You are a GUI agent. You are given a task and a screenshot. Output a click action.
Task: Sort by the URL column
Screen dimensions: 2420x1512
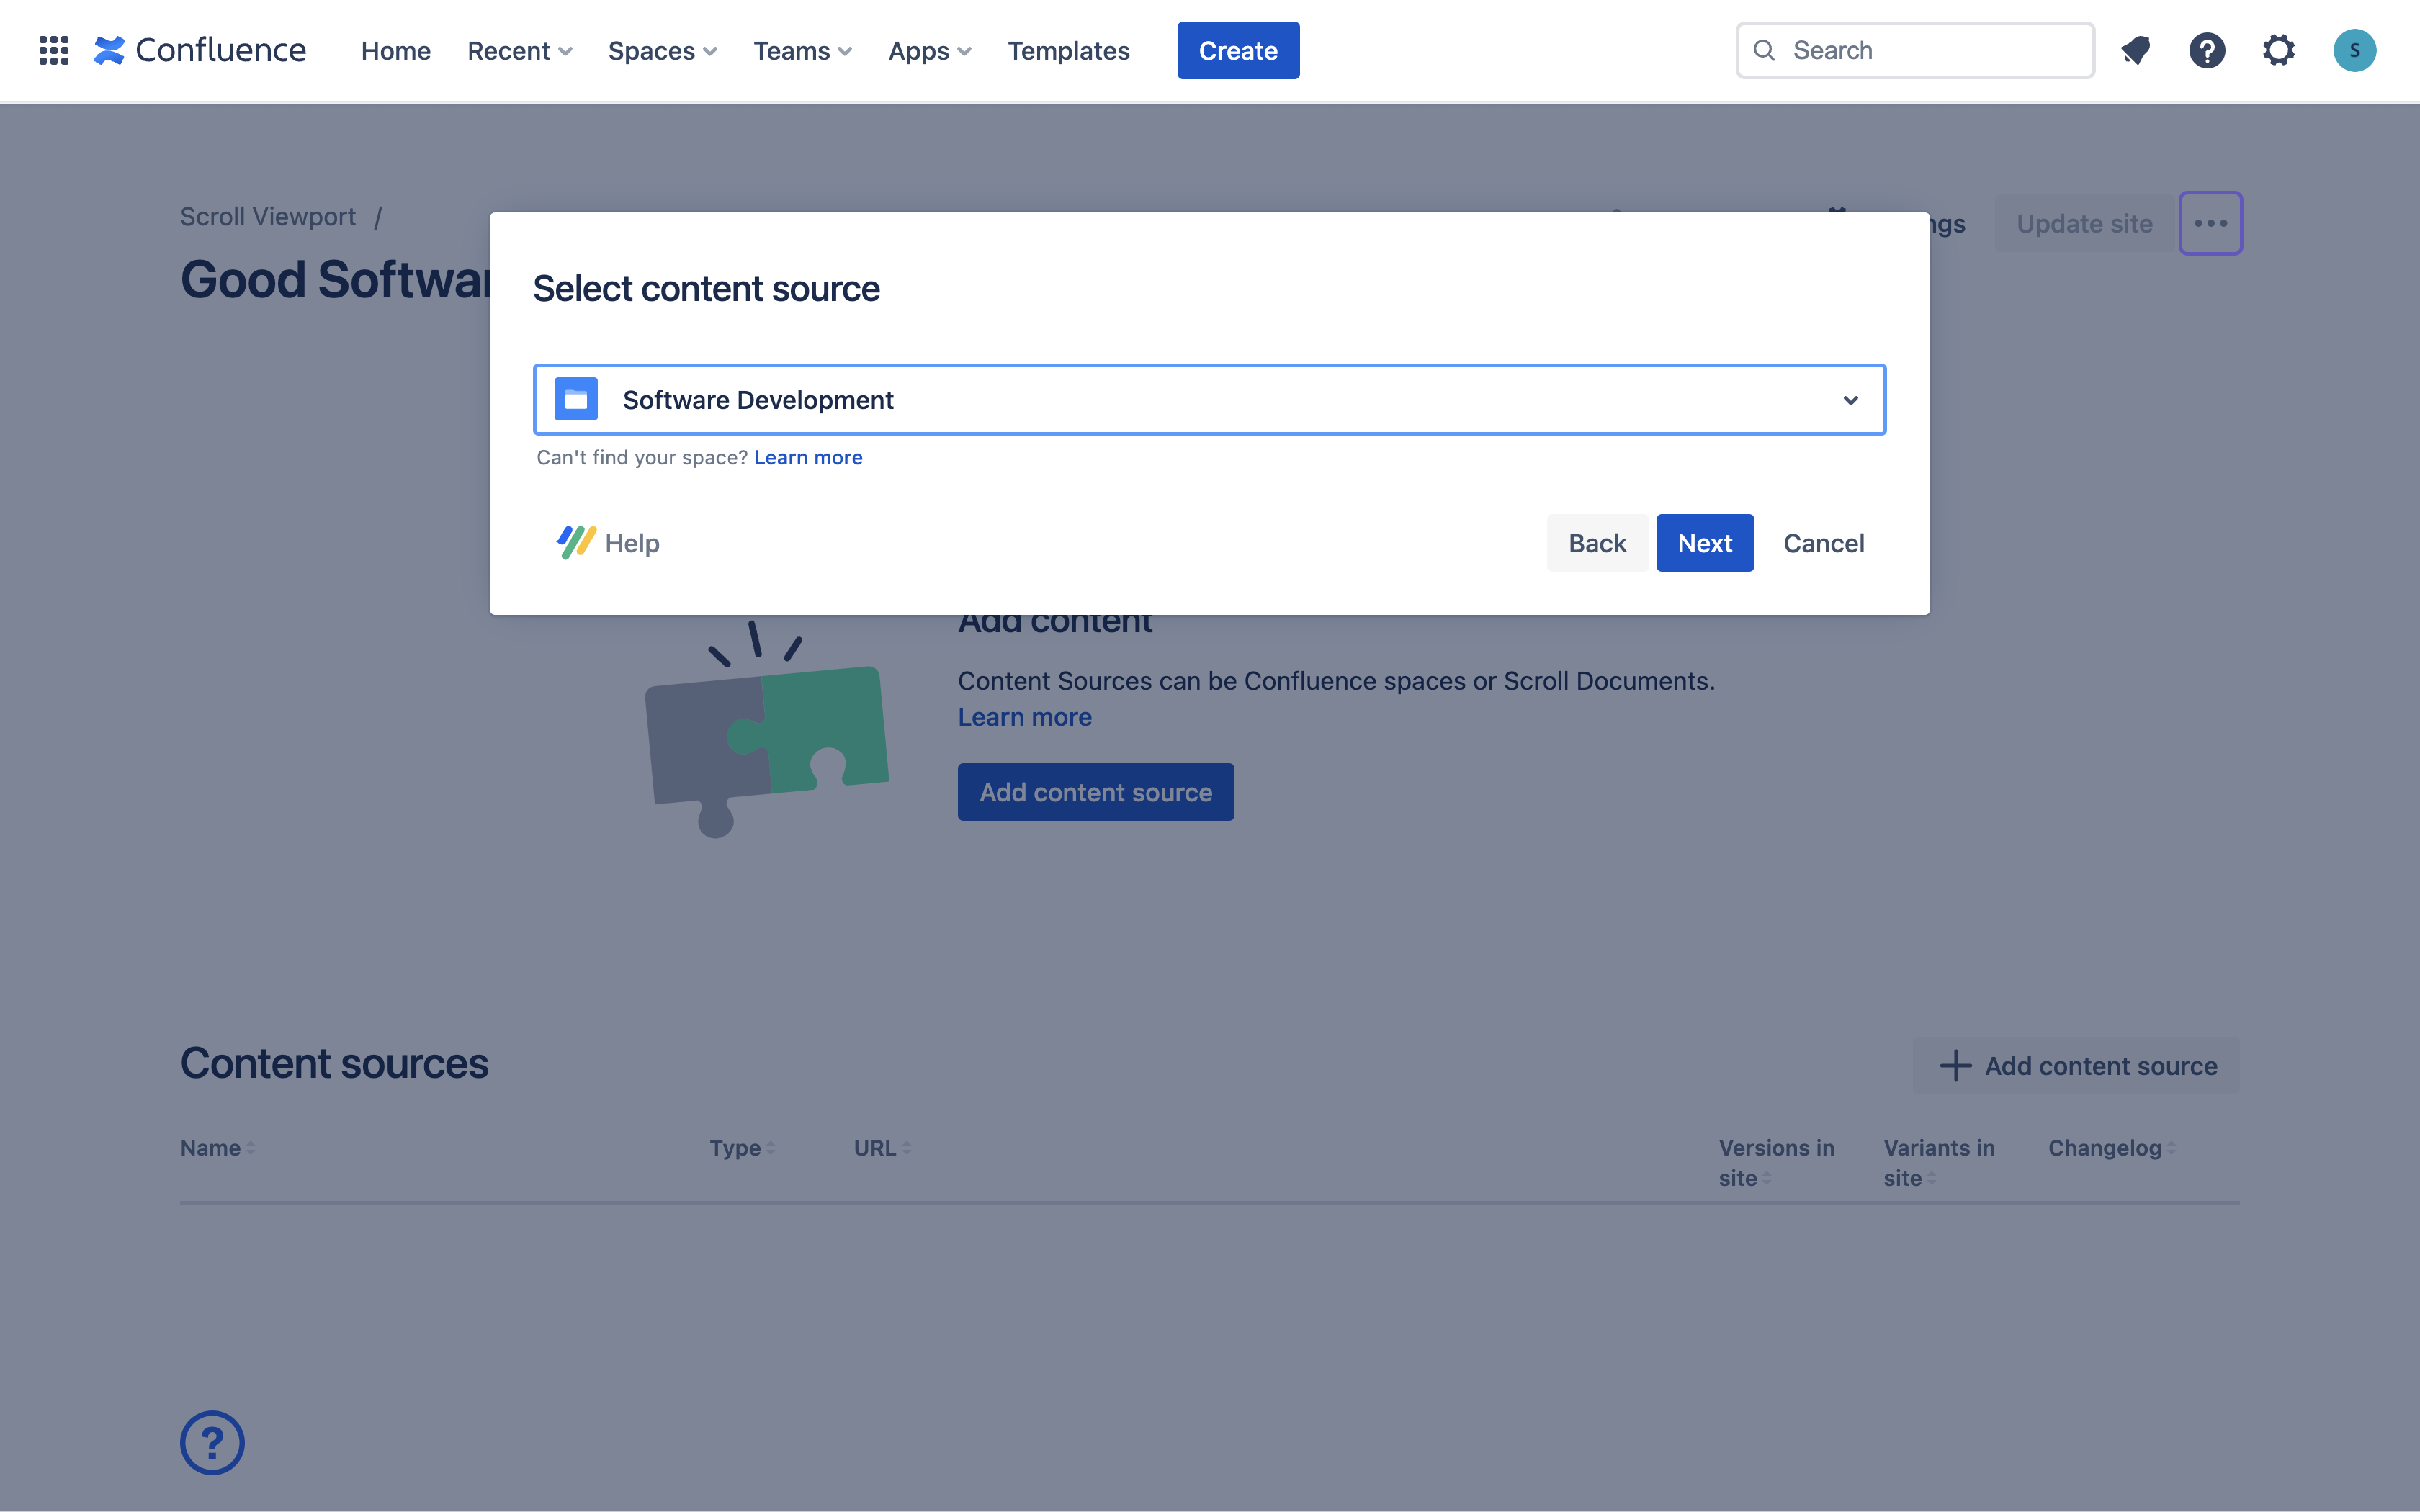tap(882, 1148)
